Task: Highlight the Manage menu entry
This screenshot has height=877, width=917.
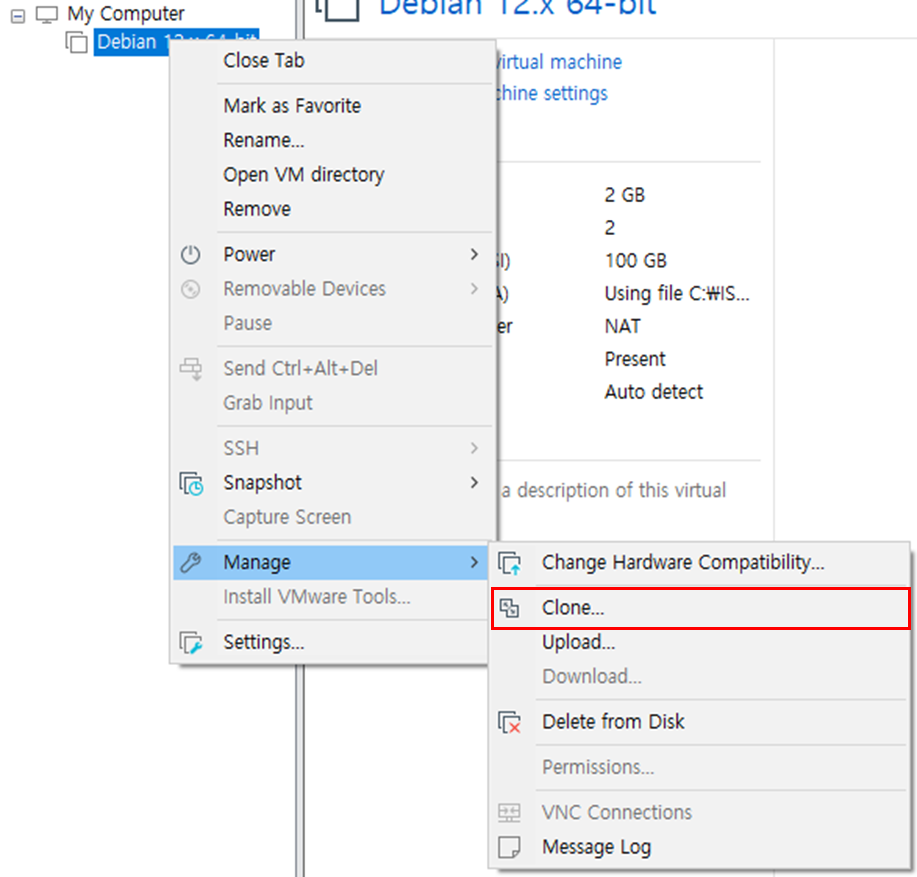Action: pyautogui.click(x=331, y=562)
